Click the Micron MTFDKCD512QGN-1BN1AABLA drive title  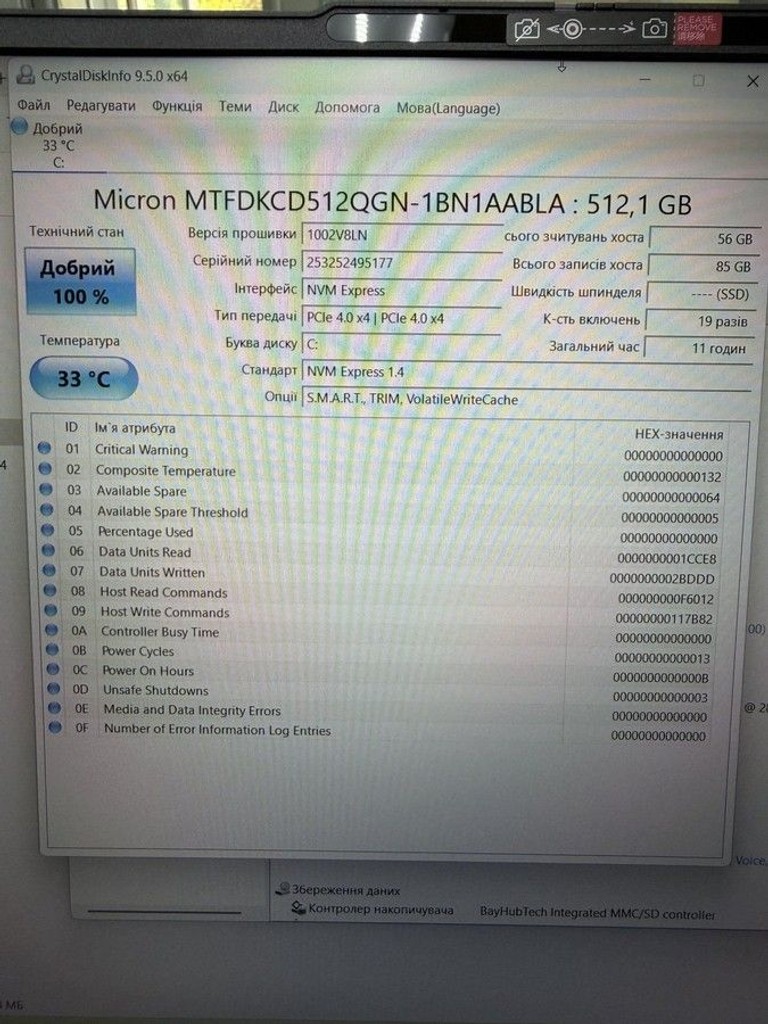(x=392, y=201)
